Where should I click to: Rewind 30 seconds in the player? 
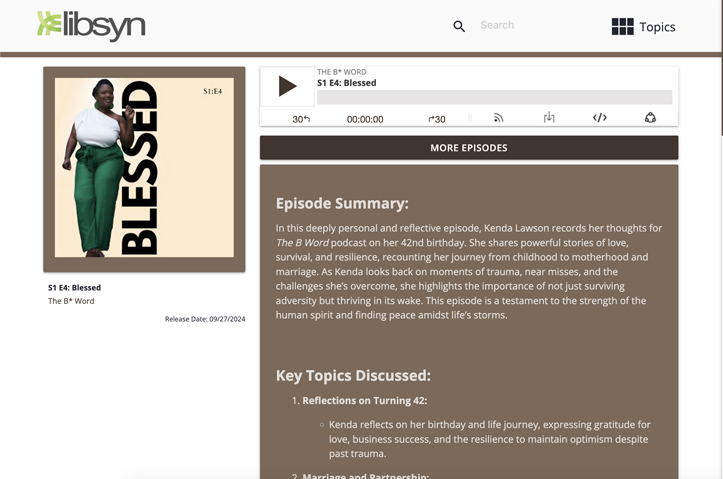coord(301,119)
